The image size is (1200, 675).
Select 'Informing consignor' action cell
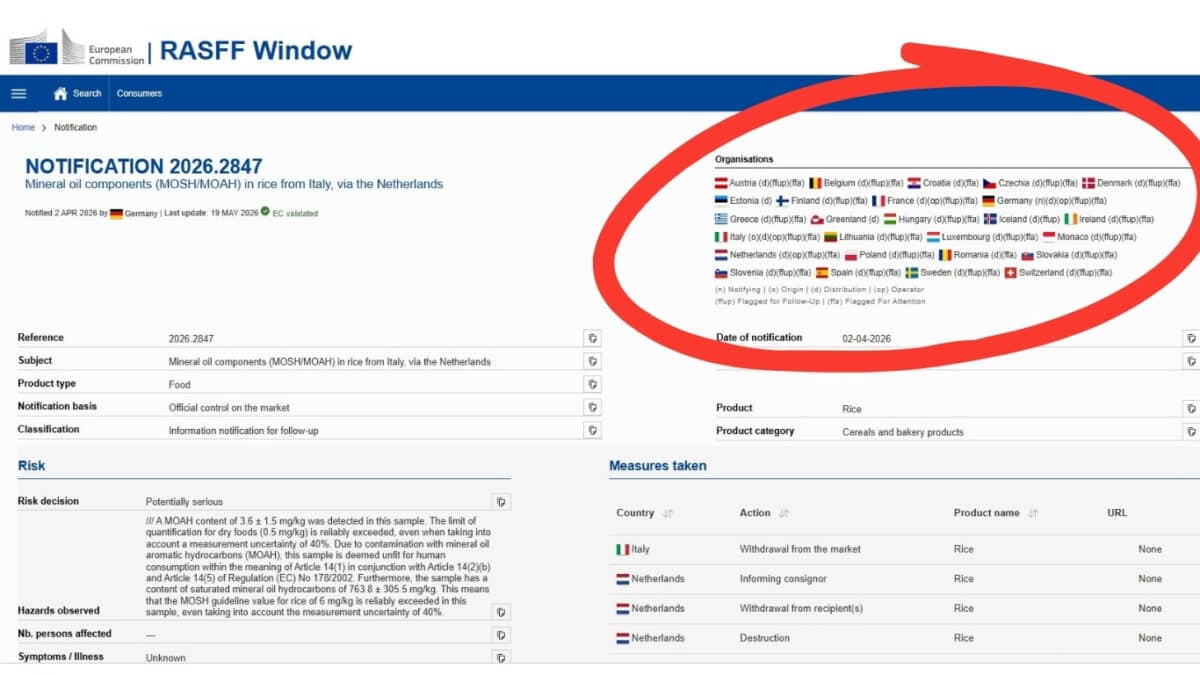[783, 578]
